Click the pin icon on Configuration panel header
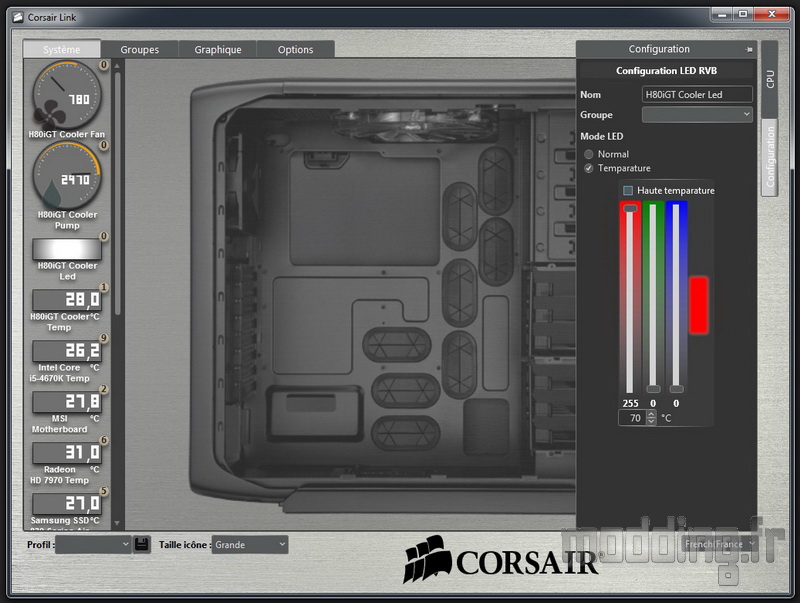This screenshot has width=800, height=603. click(x=748, y=49)
